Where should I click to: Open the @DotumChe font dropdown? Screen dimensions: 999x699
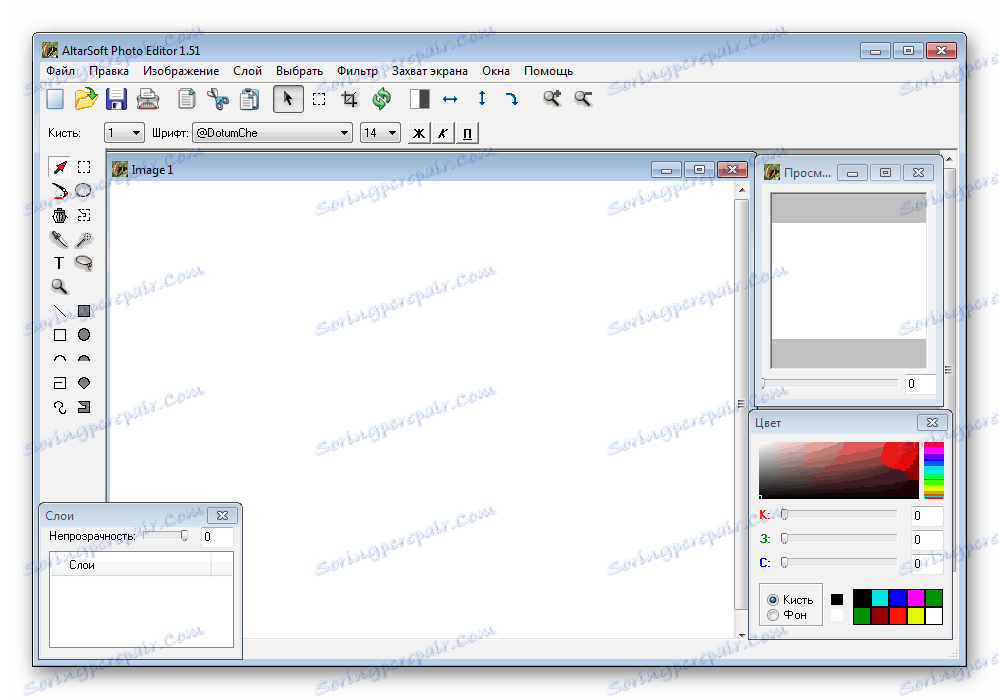[x=270, y=131]
